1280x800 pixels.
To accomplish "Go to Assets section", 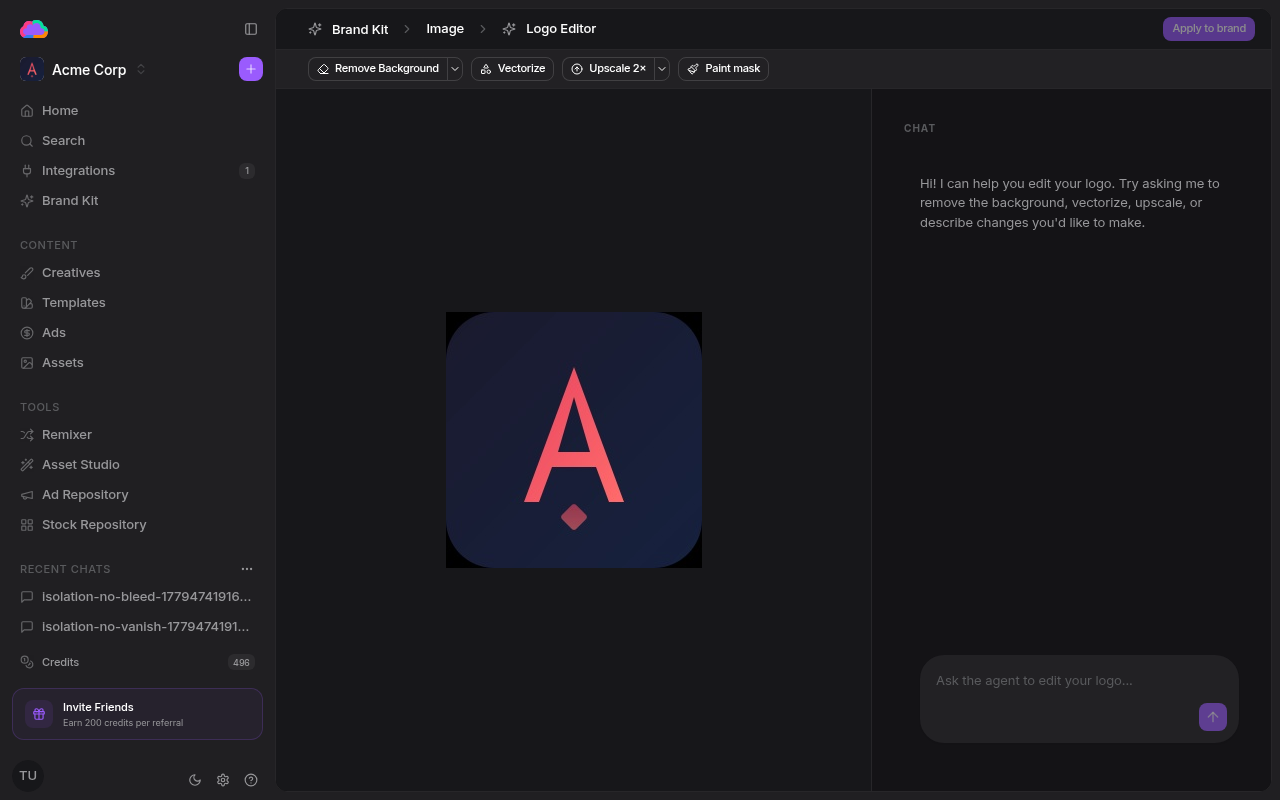I will [137, 362].
